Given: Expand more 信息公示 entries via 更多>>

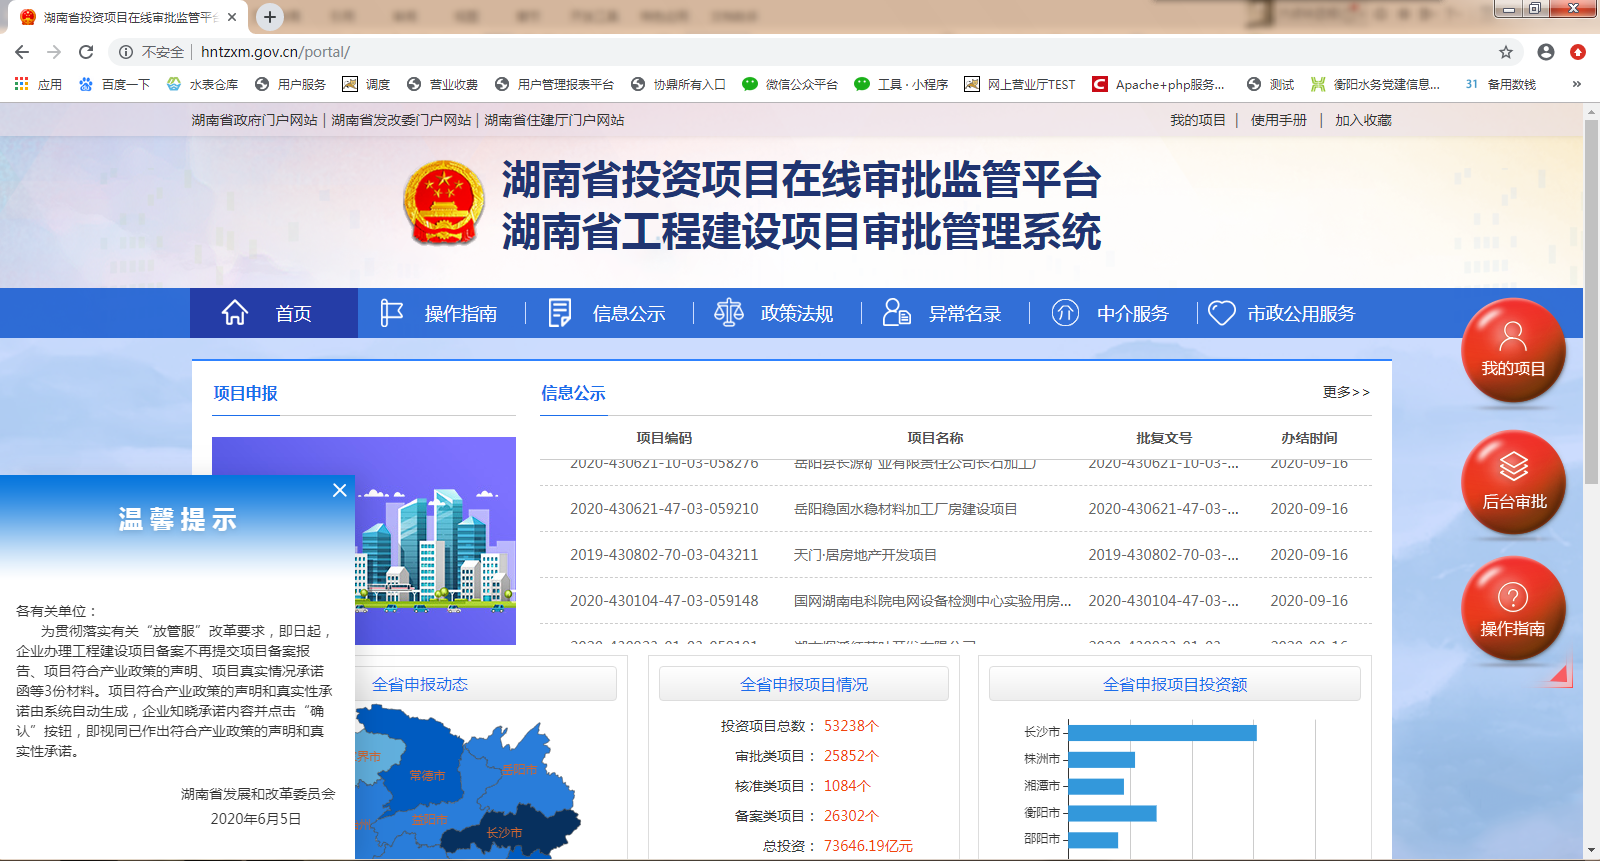Looking at the screenshot, I should coord(1346,392).
